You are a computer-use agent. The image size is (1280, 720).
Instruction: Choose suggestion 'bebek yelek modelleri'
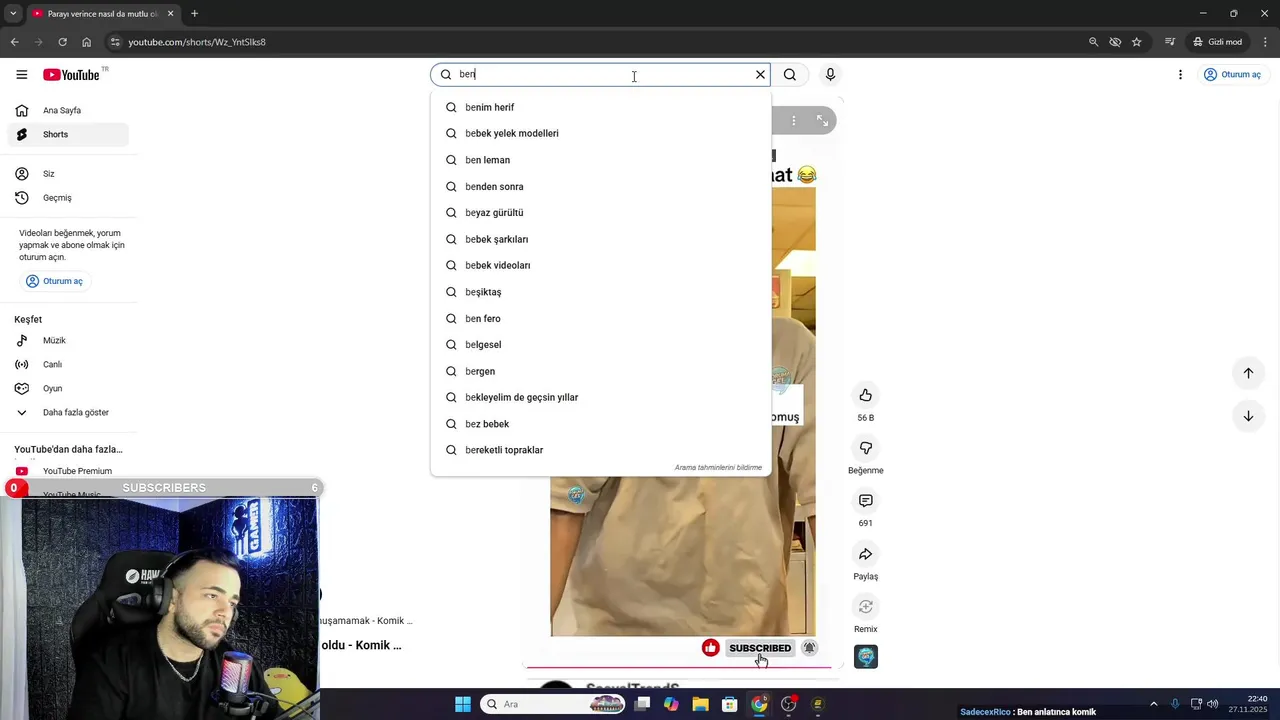[601, 133]
